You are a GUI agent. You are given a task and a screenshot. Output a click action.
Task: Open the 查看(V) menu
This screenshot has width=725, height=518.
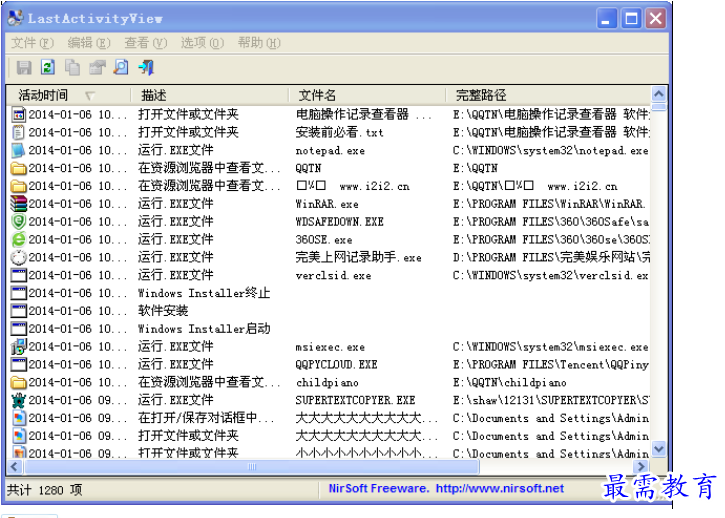[x=146, y=43]
